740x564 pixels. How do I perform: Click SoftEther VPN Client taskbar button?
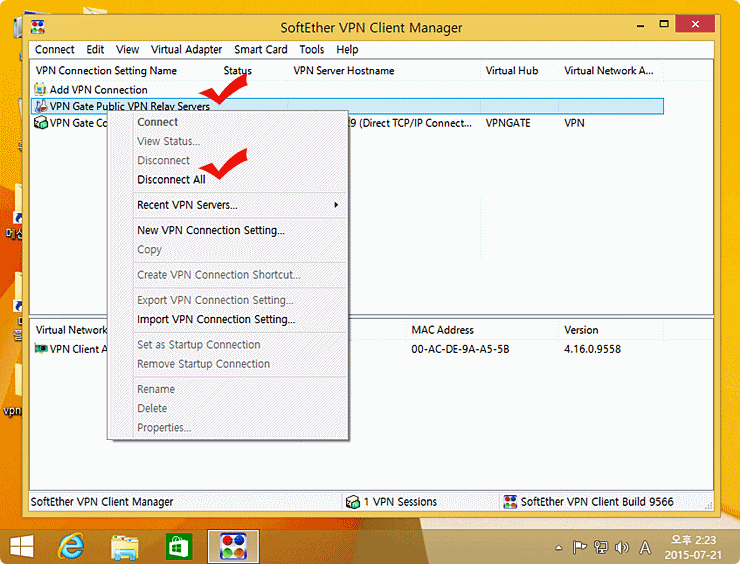(x=233, y=547)
